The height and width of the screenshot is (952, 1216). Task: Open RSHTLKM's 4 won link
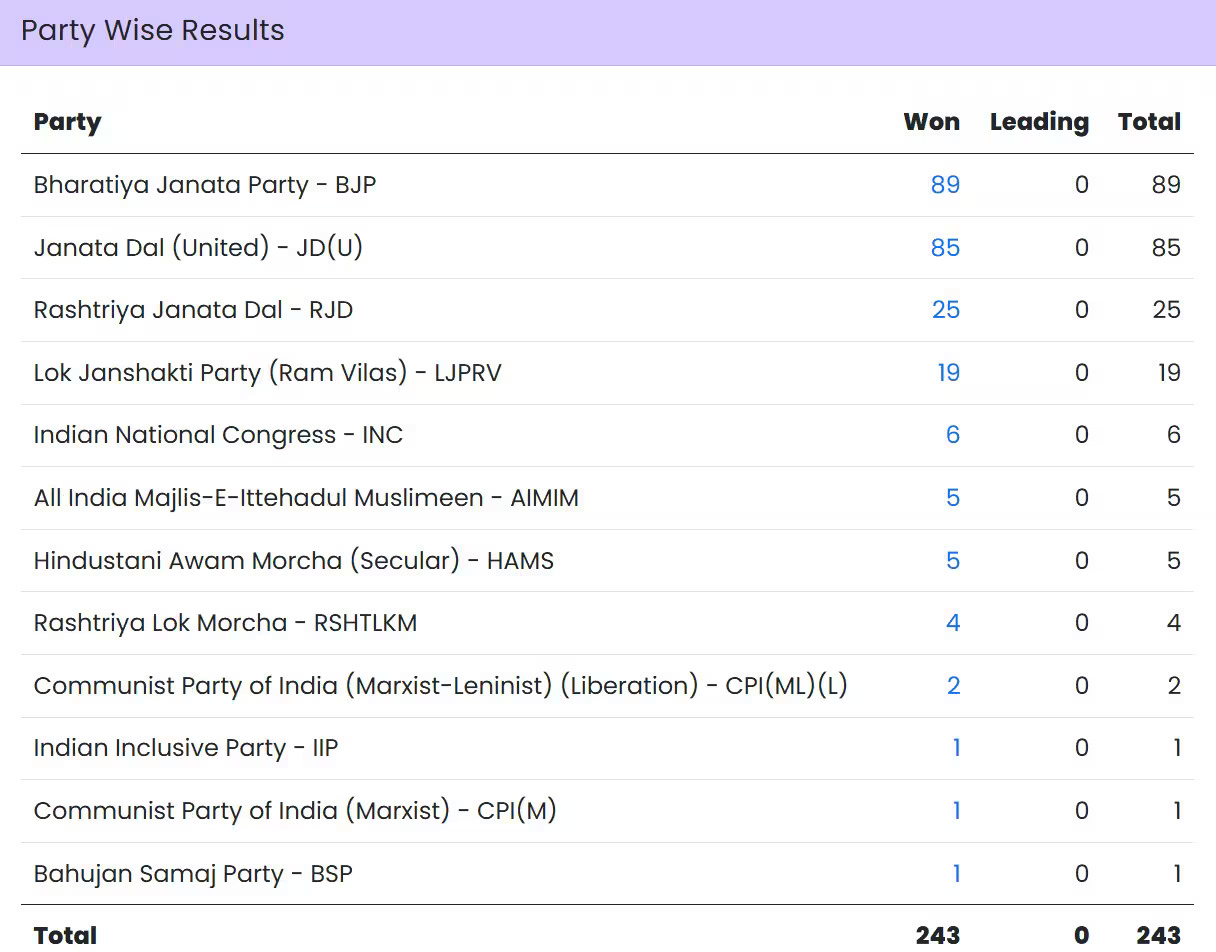(x=952, y=623)
